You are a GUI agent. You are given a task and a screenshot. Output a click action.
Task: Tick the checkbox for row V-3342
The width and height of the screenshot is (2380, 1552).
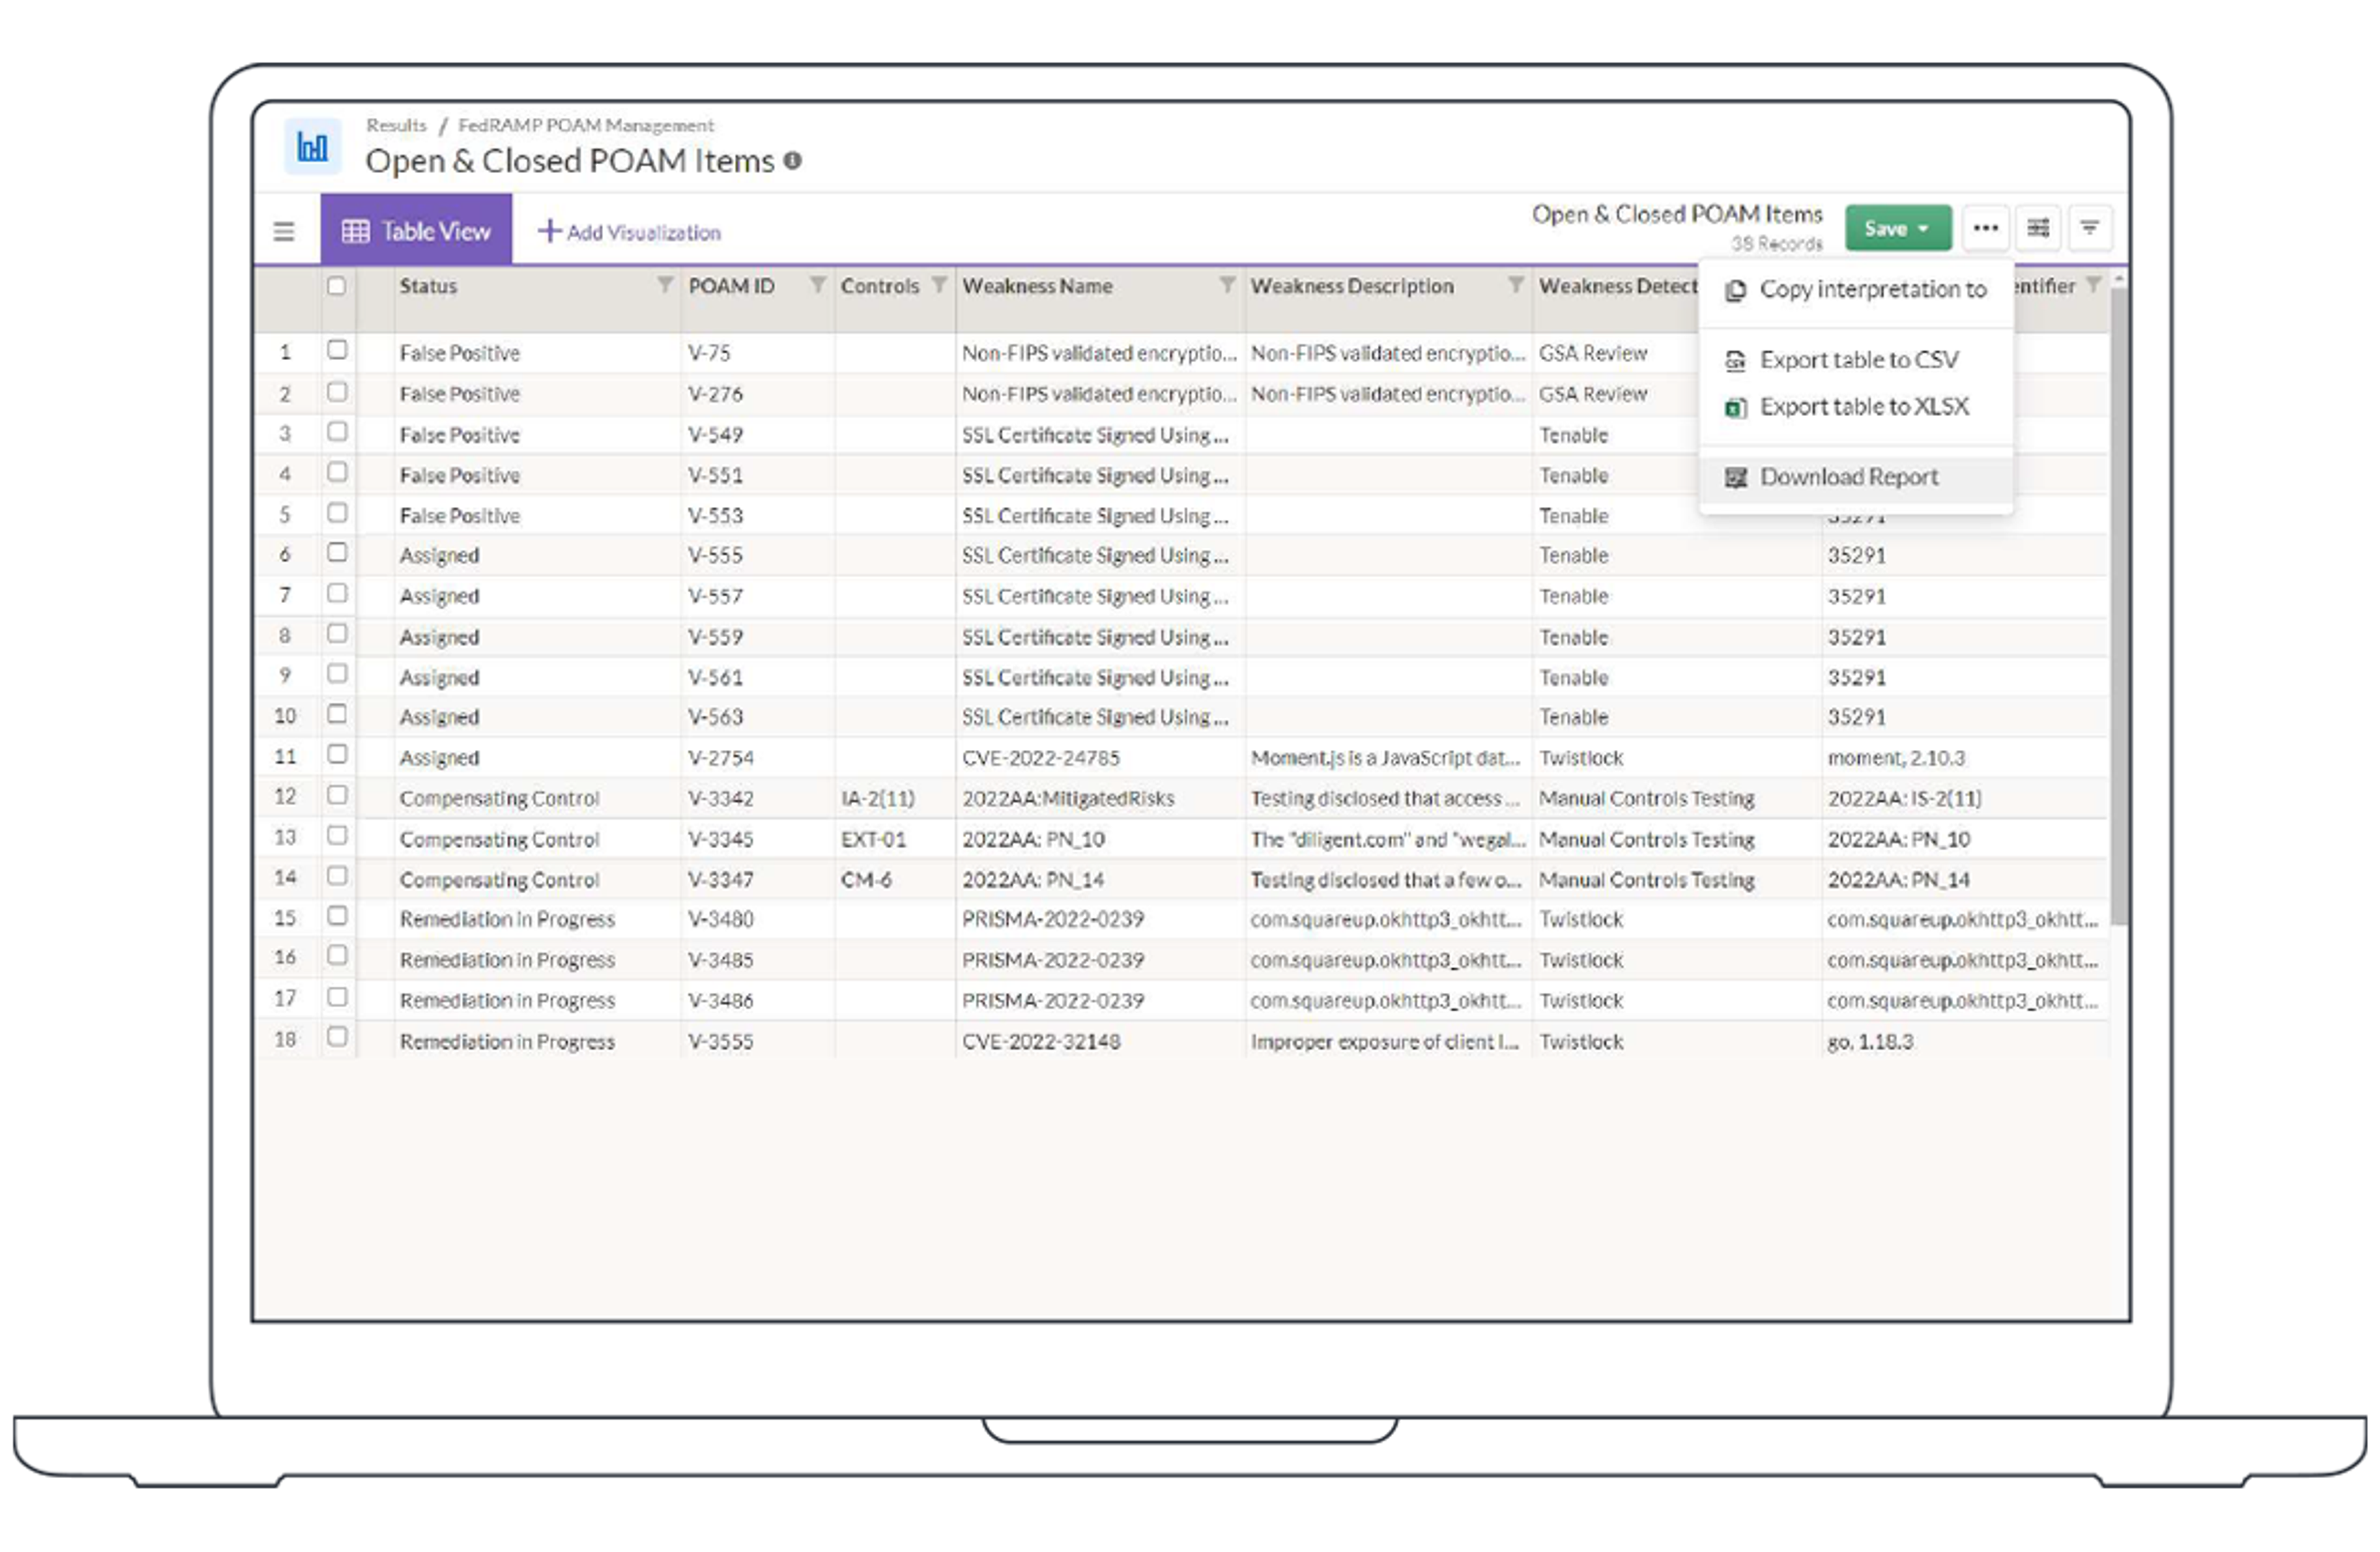coord(337,795)
